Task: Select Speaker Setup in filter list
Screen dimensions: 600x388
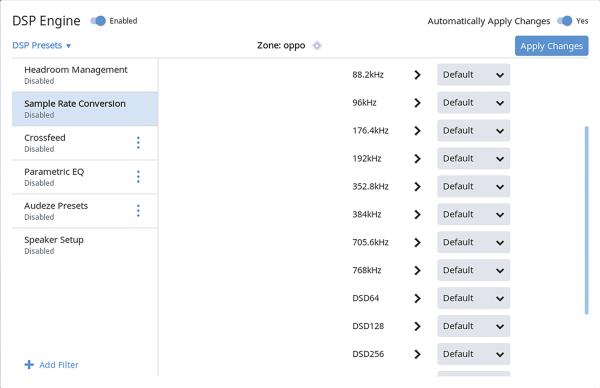Action: click(x=85, y=245)
